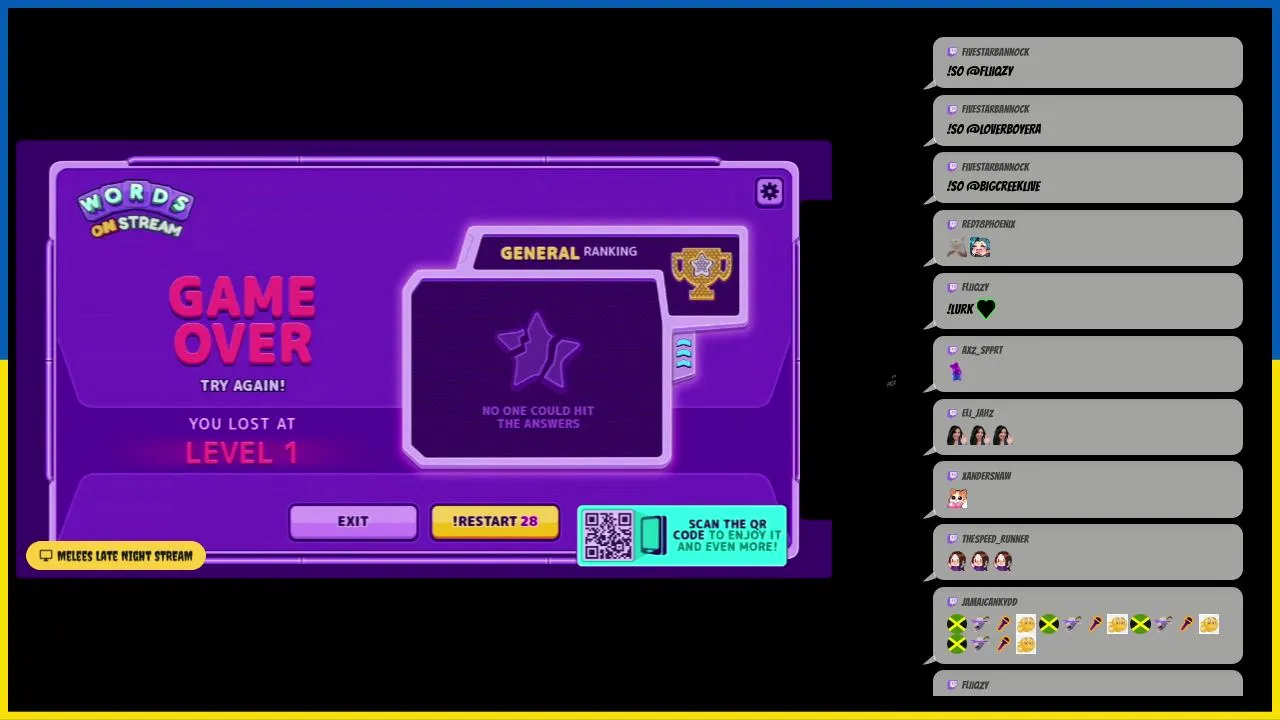
Task: Click 'No one could hit the answers' text
Action: click(538, 417)
